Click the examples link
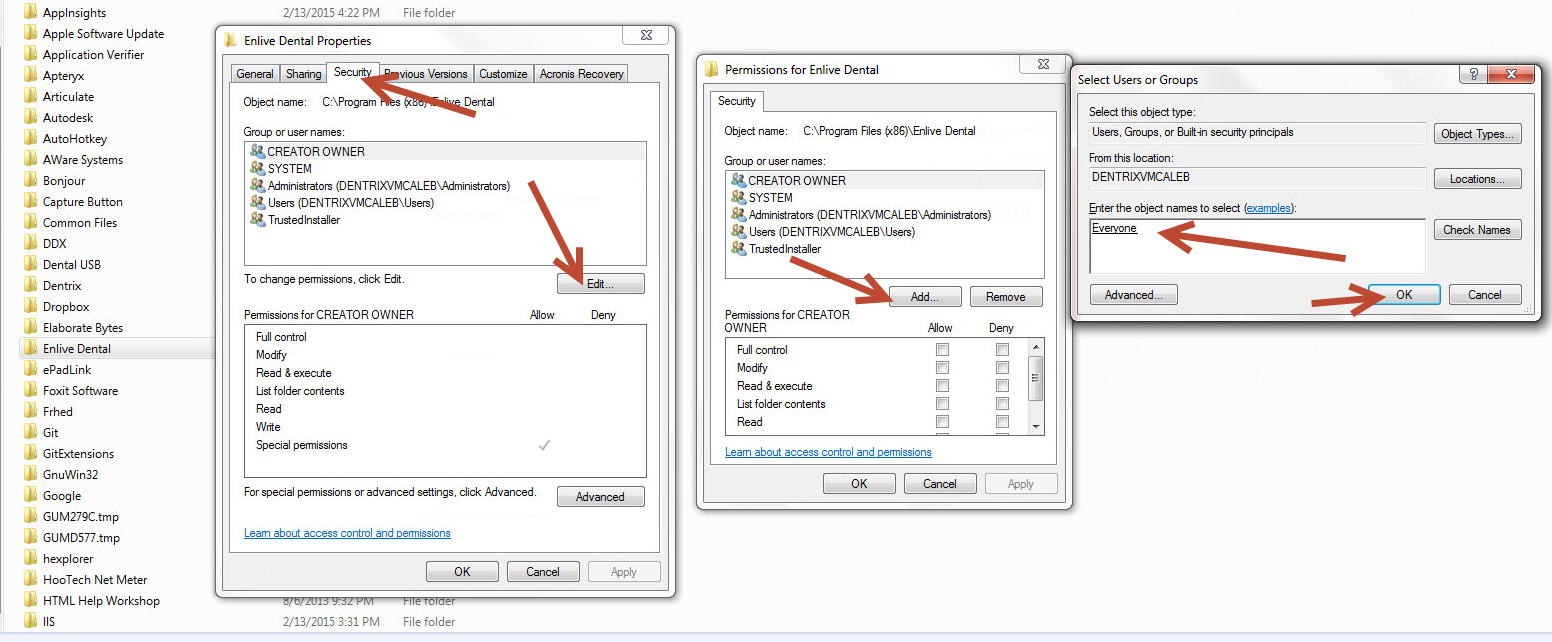1552x642 pixels. (1268, 208)
